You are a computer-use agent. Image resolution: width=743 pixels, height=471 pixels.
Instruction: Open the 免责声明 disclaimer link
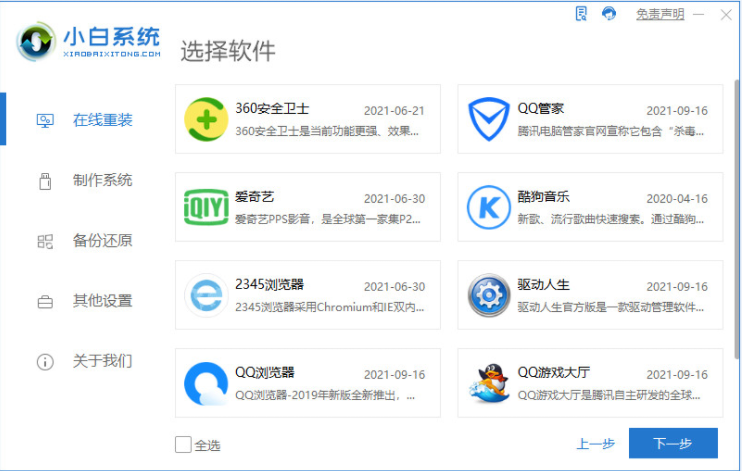tap(660, 14)
